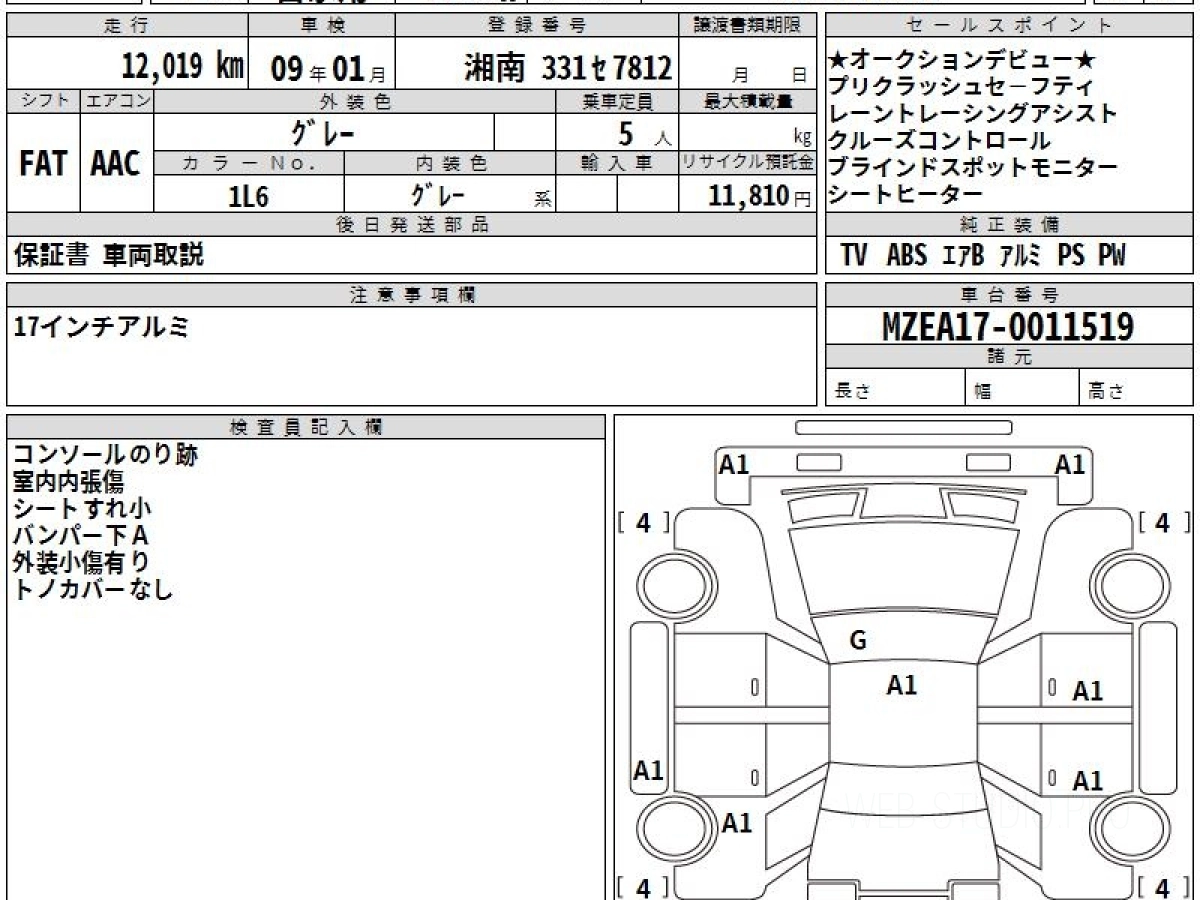Click the 車台番号 header
The height and width of the screenshot is (900, 1200).
coord(1008,294)
